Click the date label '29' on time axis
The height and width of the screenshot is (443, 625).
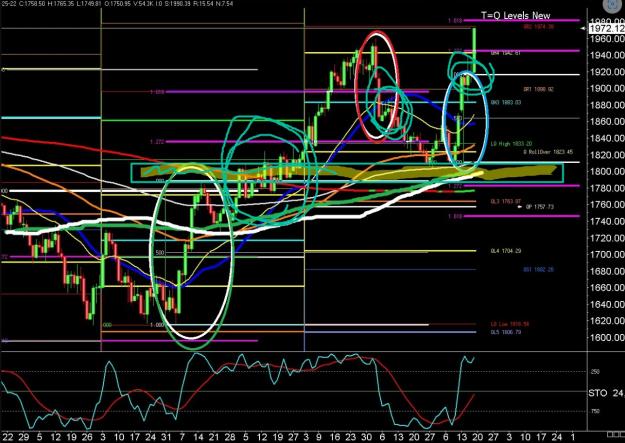(23, 437)
